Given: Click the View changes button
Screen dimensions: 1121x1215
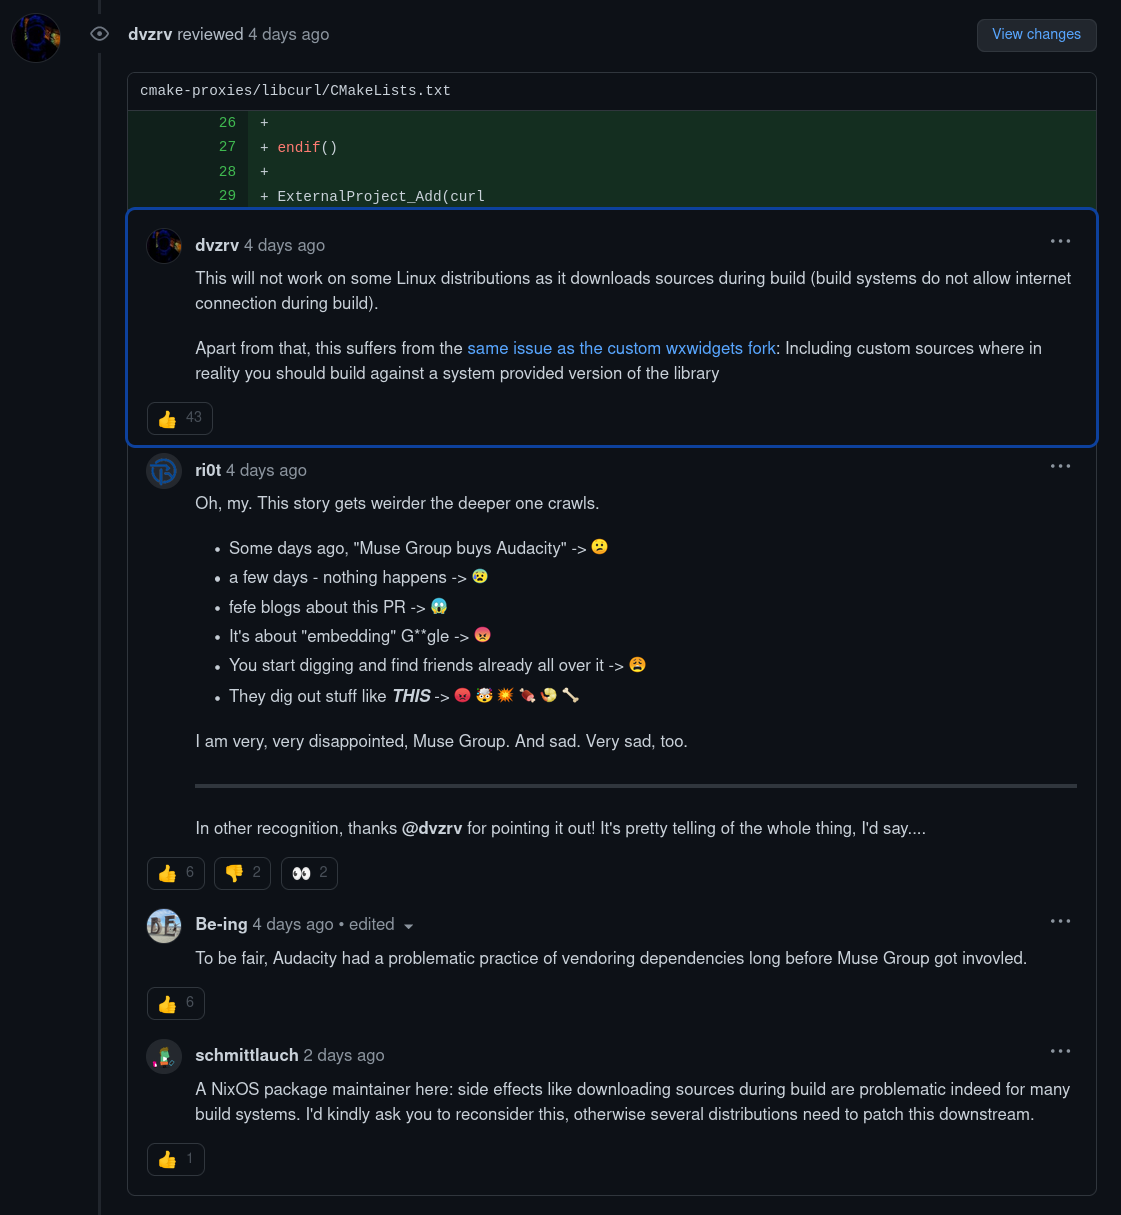Looking at the screenshot, I should (x=1036, y=35).
